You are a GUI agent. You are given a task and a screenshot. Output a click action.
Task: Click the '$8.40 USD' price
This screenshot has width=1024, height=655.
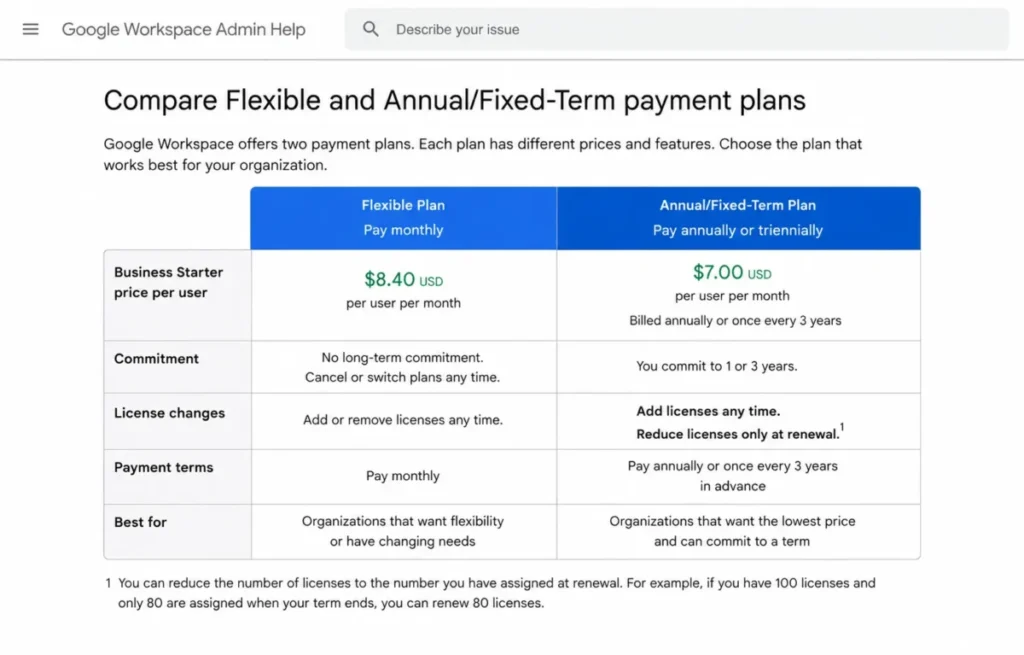point(404,280)
